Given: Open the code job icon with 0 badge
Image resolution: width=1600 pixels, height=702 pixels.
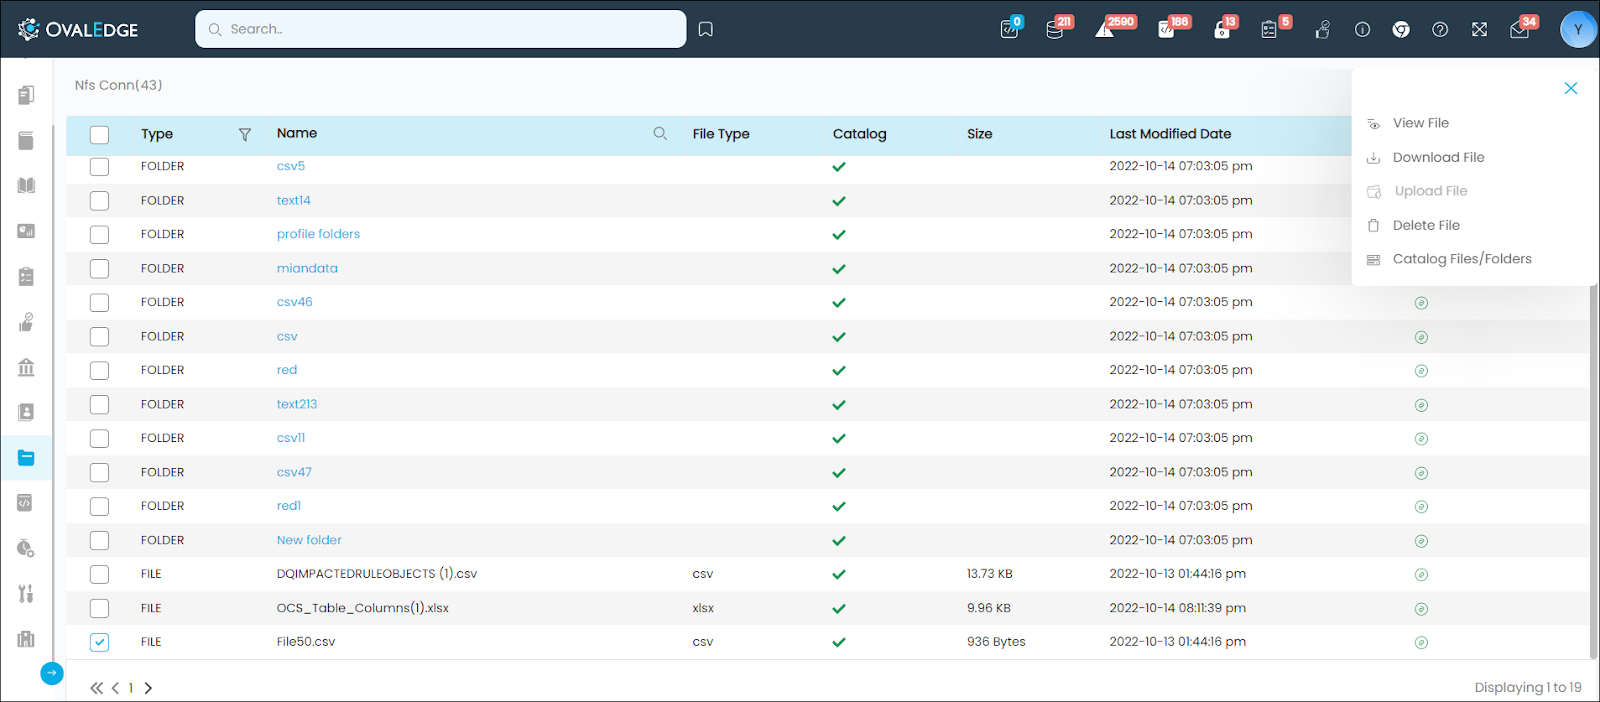Looking at the screenshot, I should (x=1009, y=30).
